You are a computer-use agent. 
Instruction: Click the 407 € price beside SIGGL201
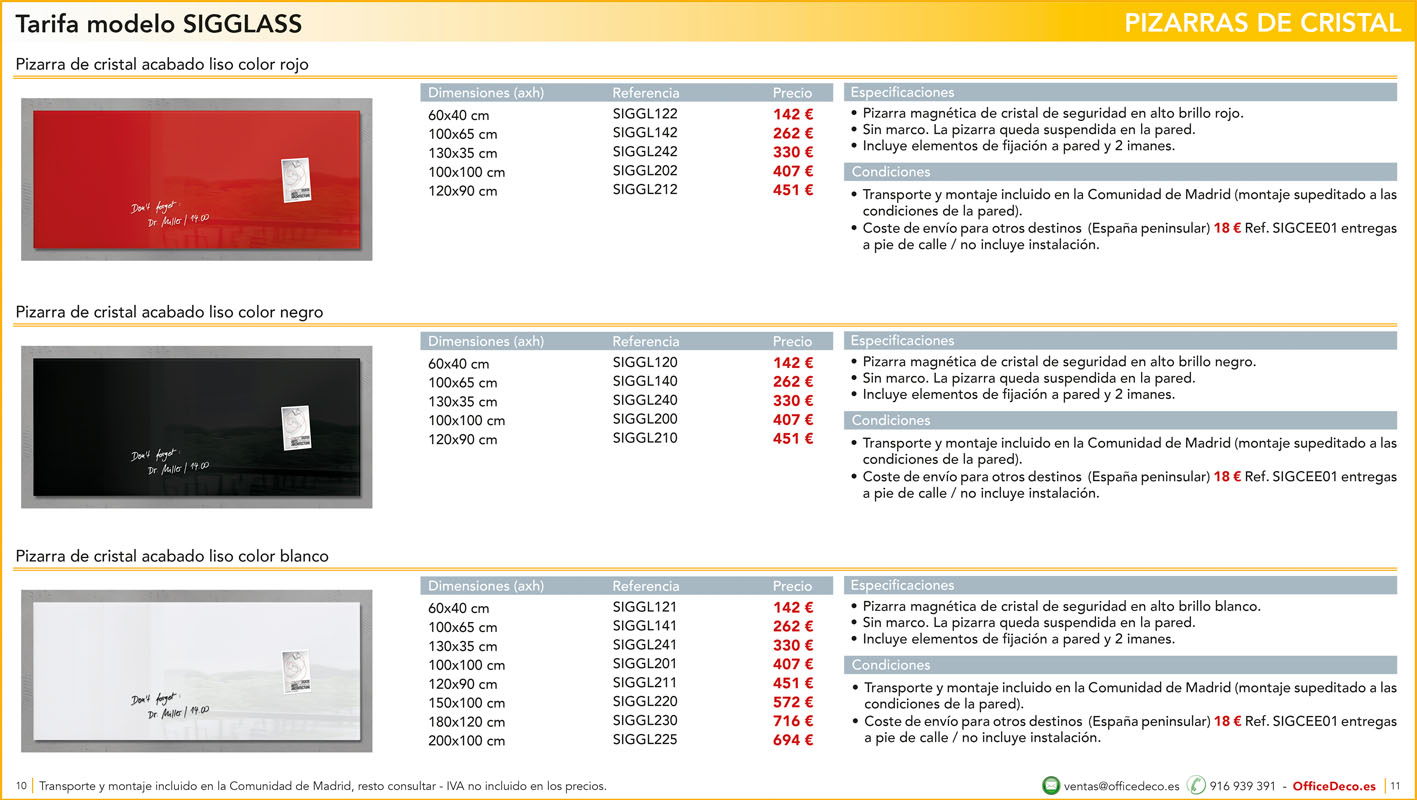(793, 664)
